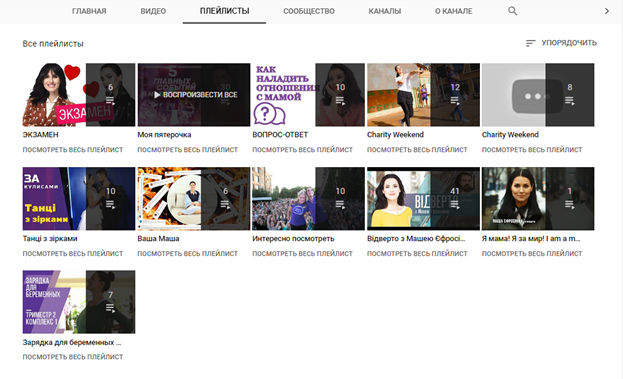Open the КАНАЛЫ tab
Image resolution: width=623 pixels, height=379 pixels.
(x=385, y=11)
